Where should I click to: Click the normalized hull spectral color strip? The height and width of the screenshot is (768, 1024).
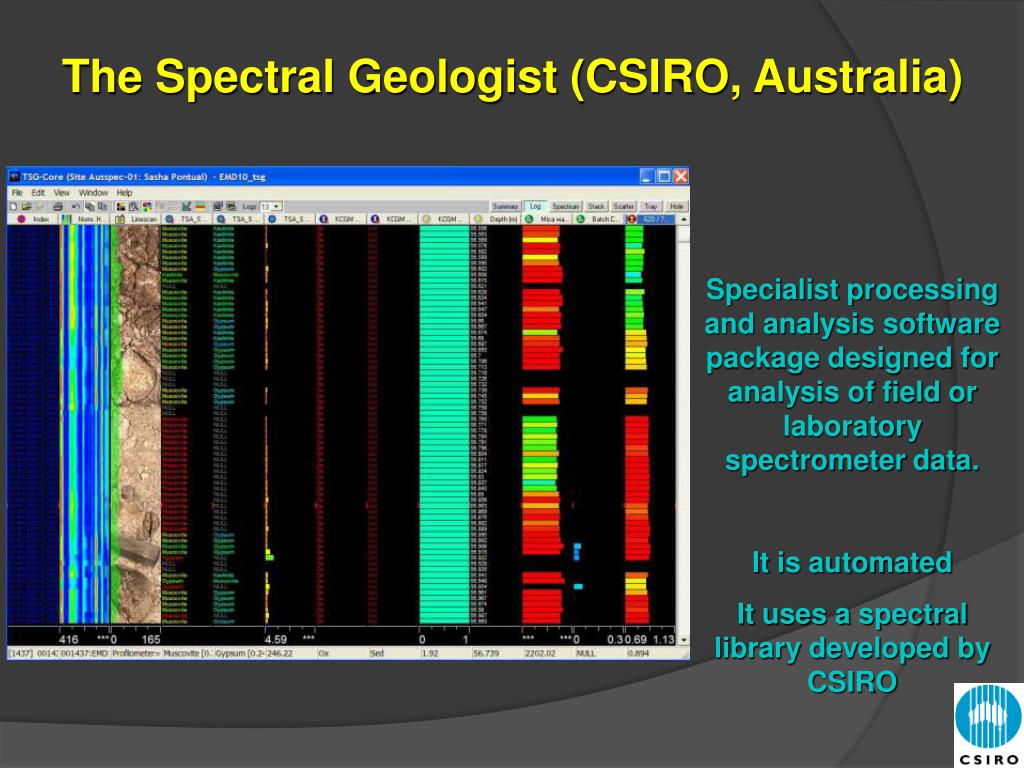pos(85,424)
